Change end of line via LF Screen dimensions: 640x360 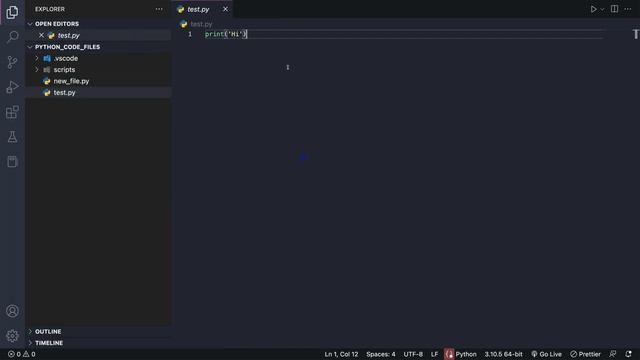point(434,354)
